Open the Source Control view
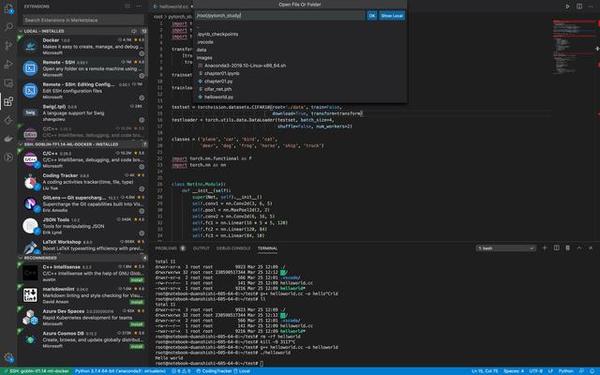Screen dimensions: 600x375 point(8,46)
